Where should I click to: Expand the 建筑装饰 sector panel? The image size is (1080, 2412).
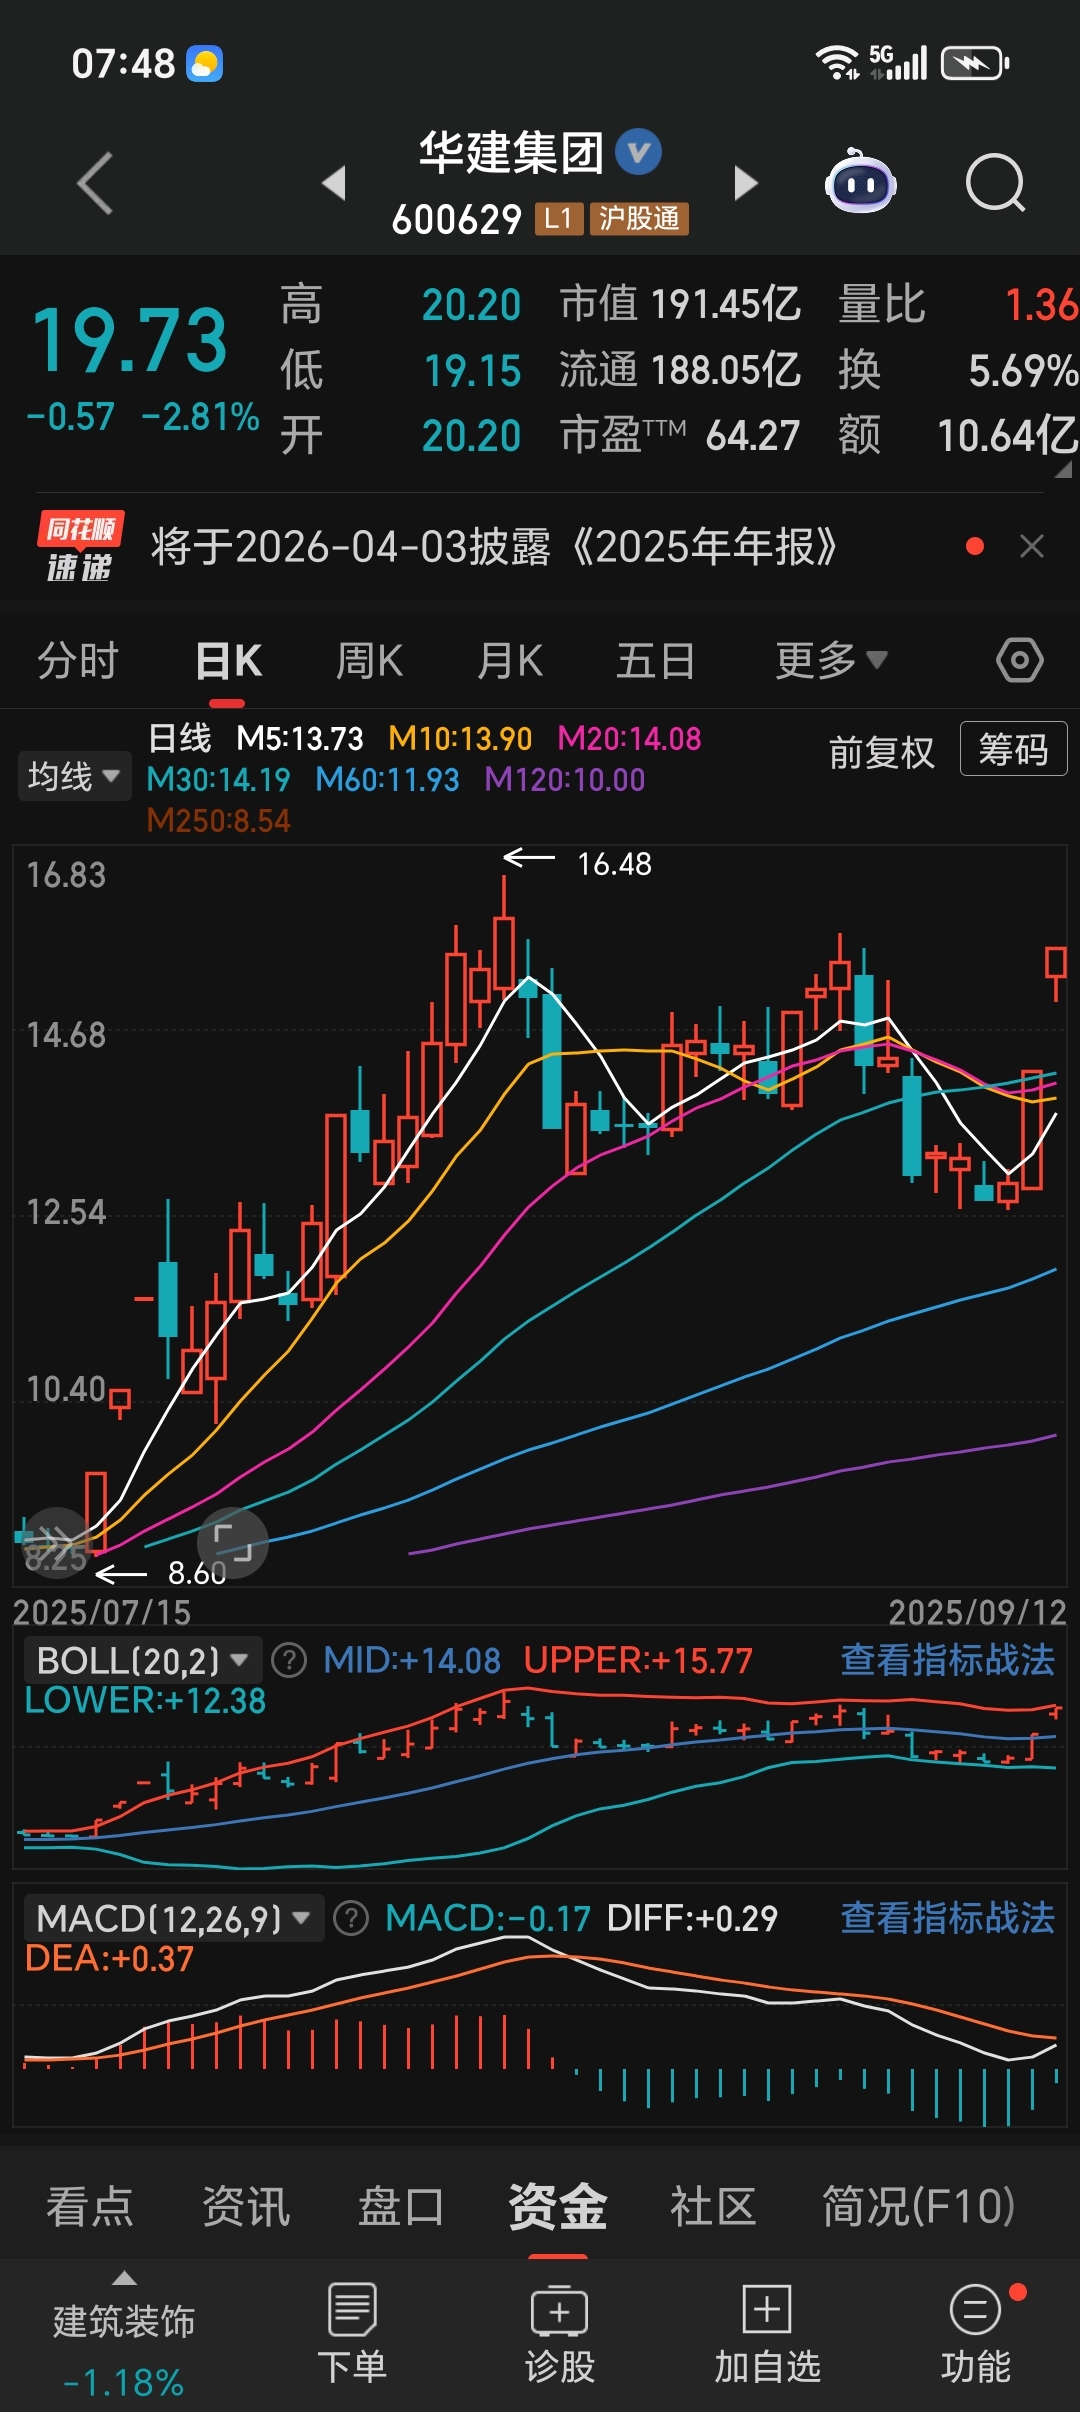point(124,2335)
